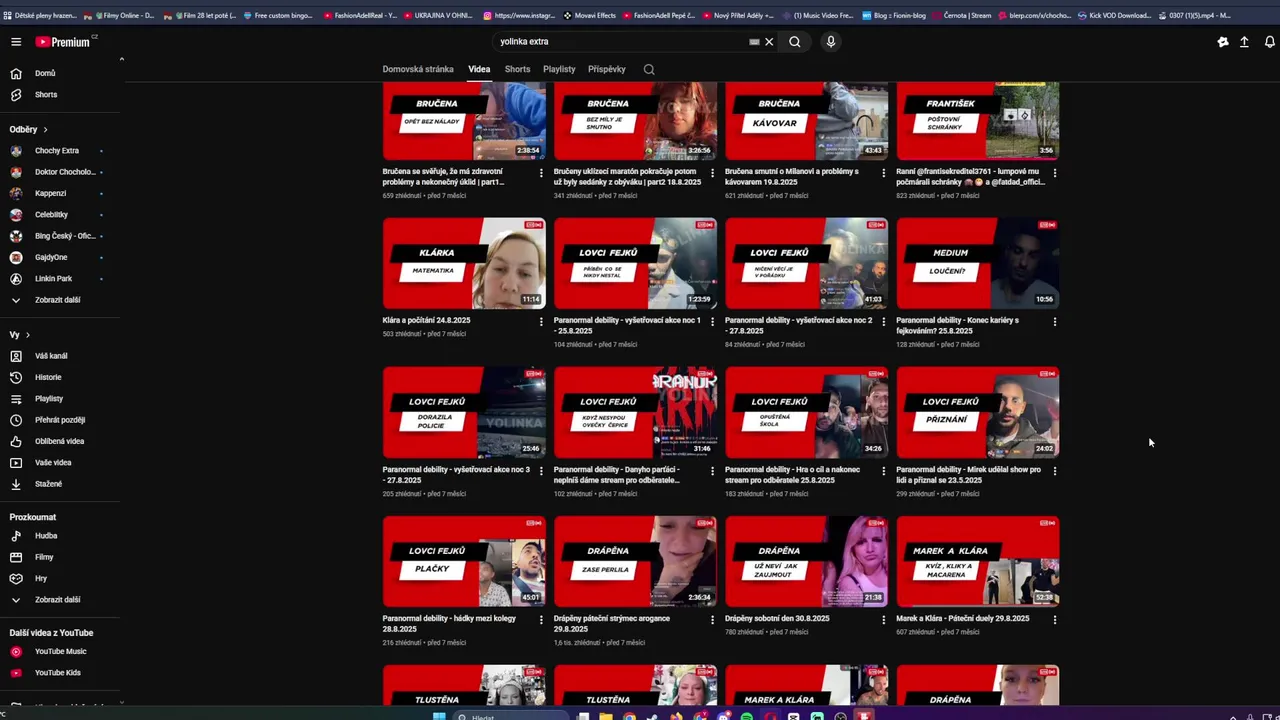Viewport: 1280px width, 720px height.
Task: Open video title 'Marek a Klára - Páteční duely 29.8.2025'
Action: tap(963, 619)
